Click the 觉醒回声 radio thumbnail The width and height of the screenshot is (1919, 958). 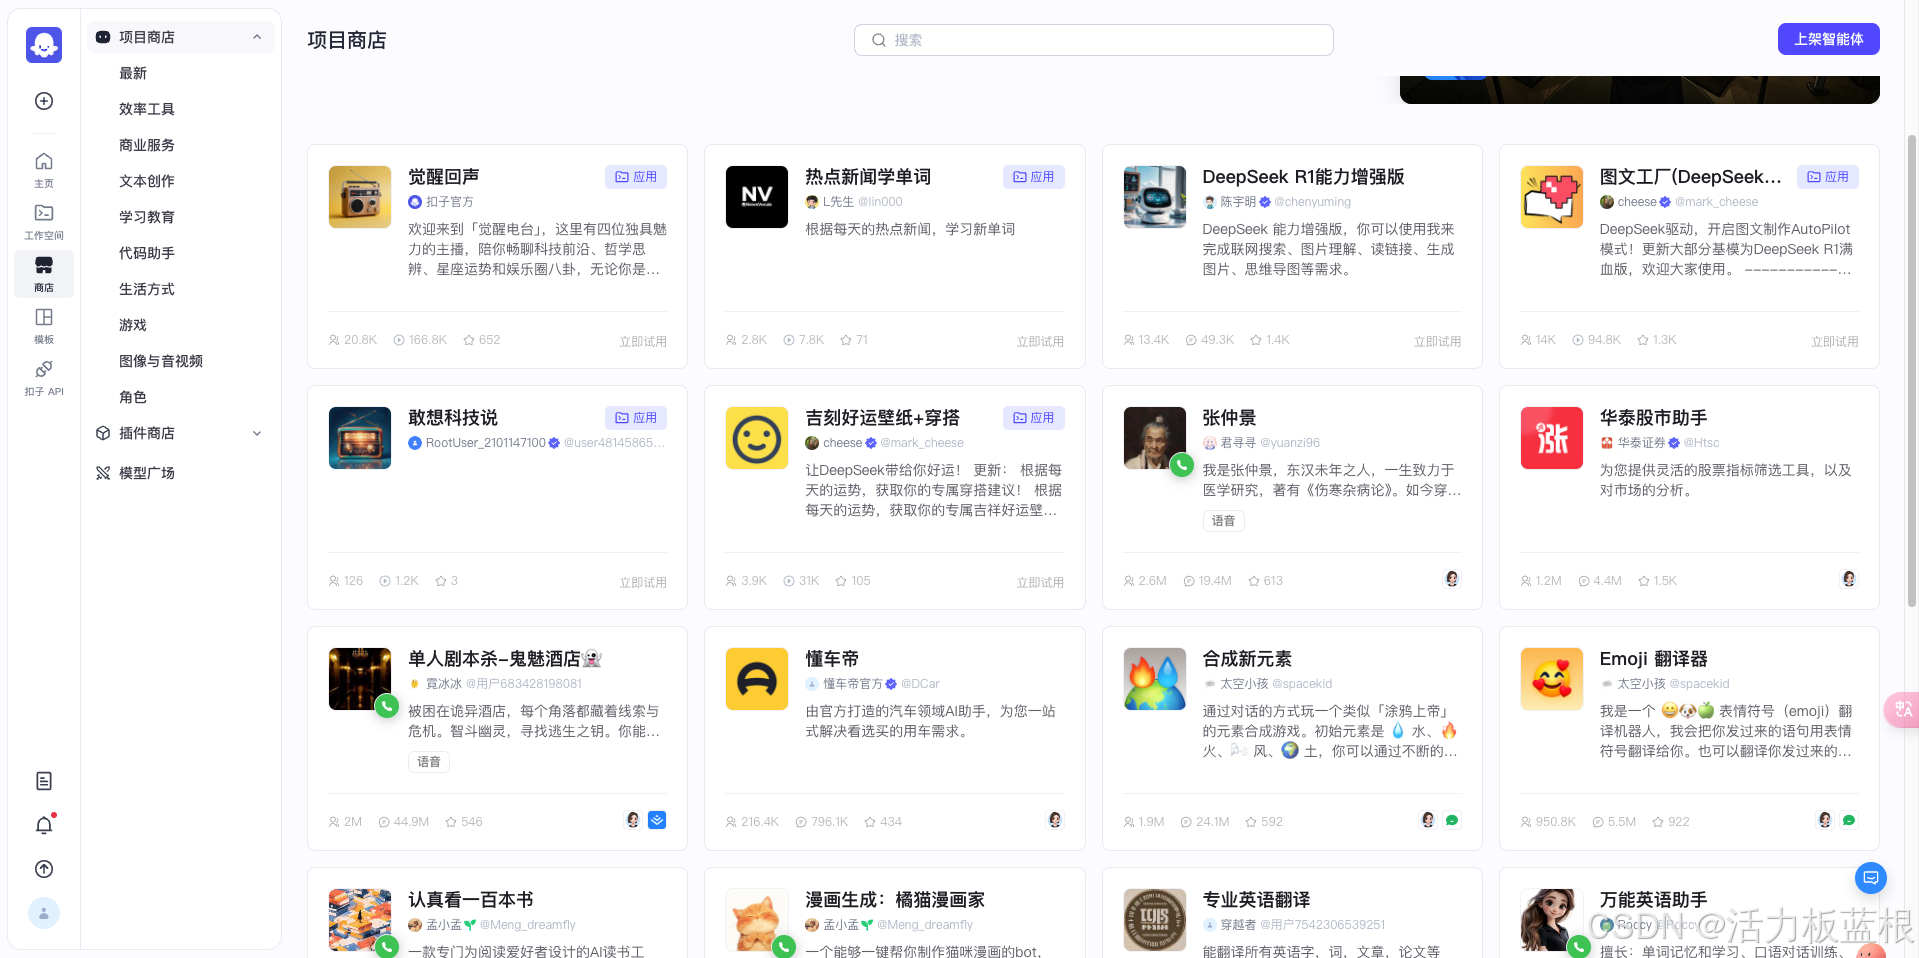pos(360,197)
